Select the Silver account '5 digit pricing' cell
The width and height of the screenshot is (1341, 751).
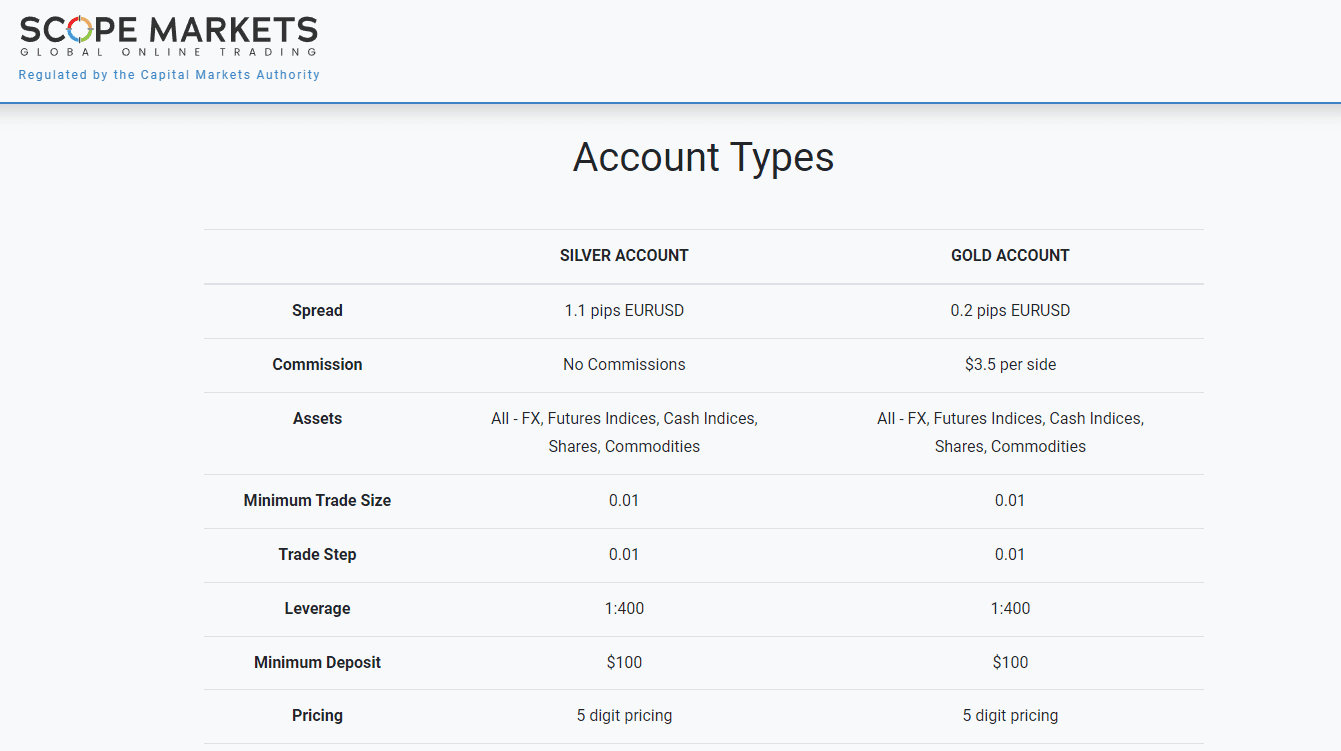624,715
